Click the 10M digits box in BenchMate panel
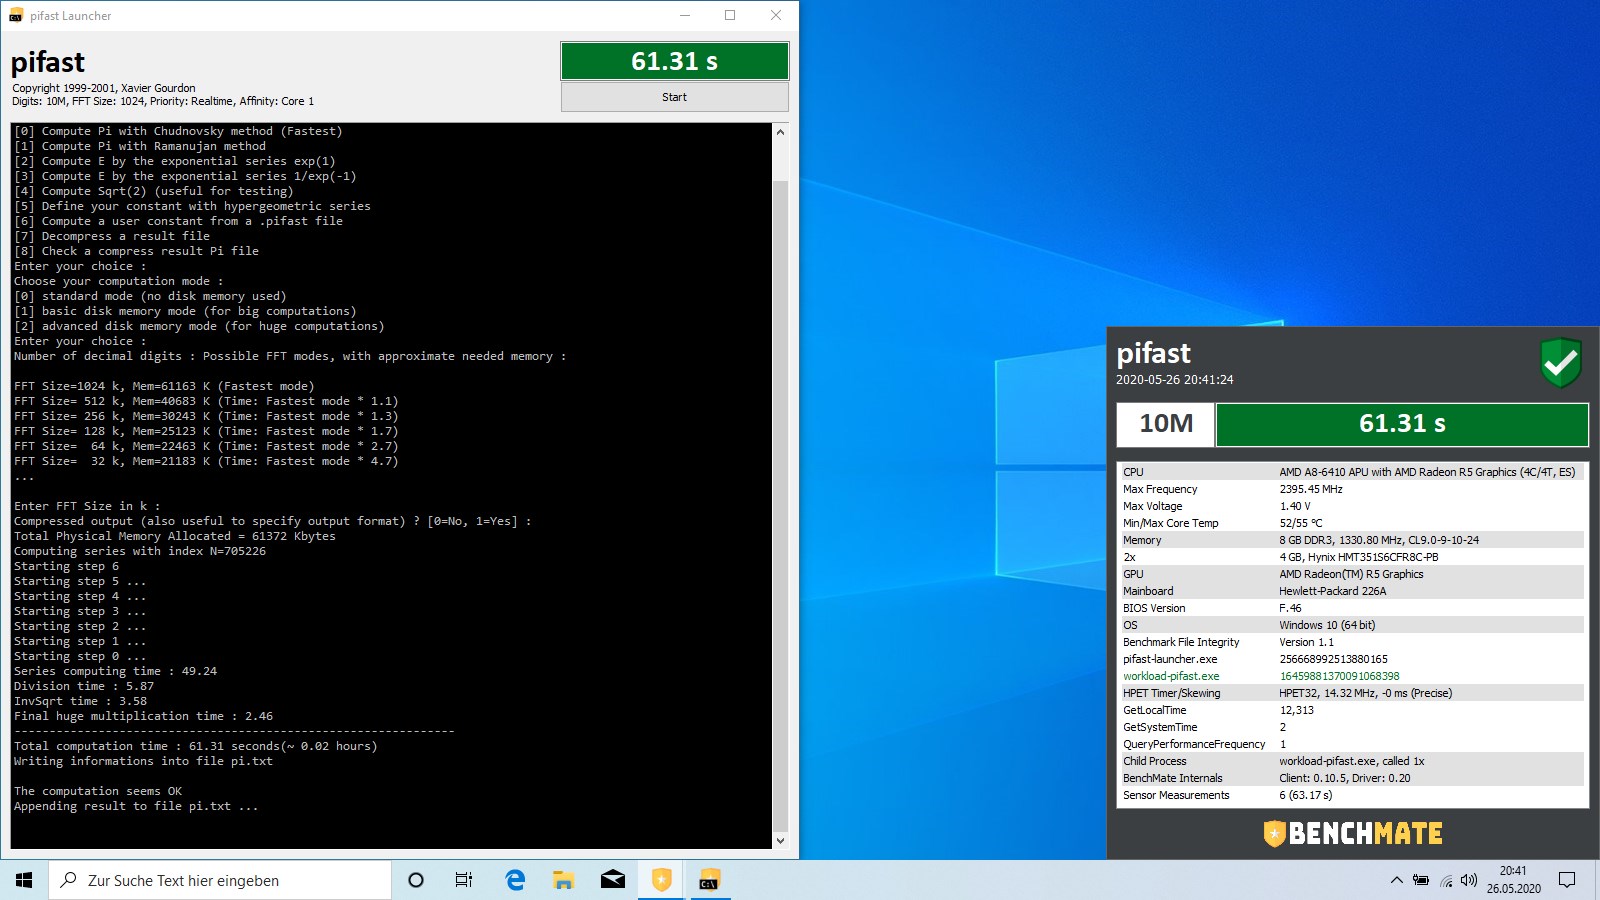The image size is (1600, 900). (x=1166, y=424)
